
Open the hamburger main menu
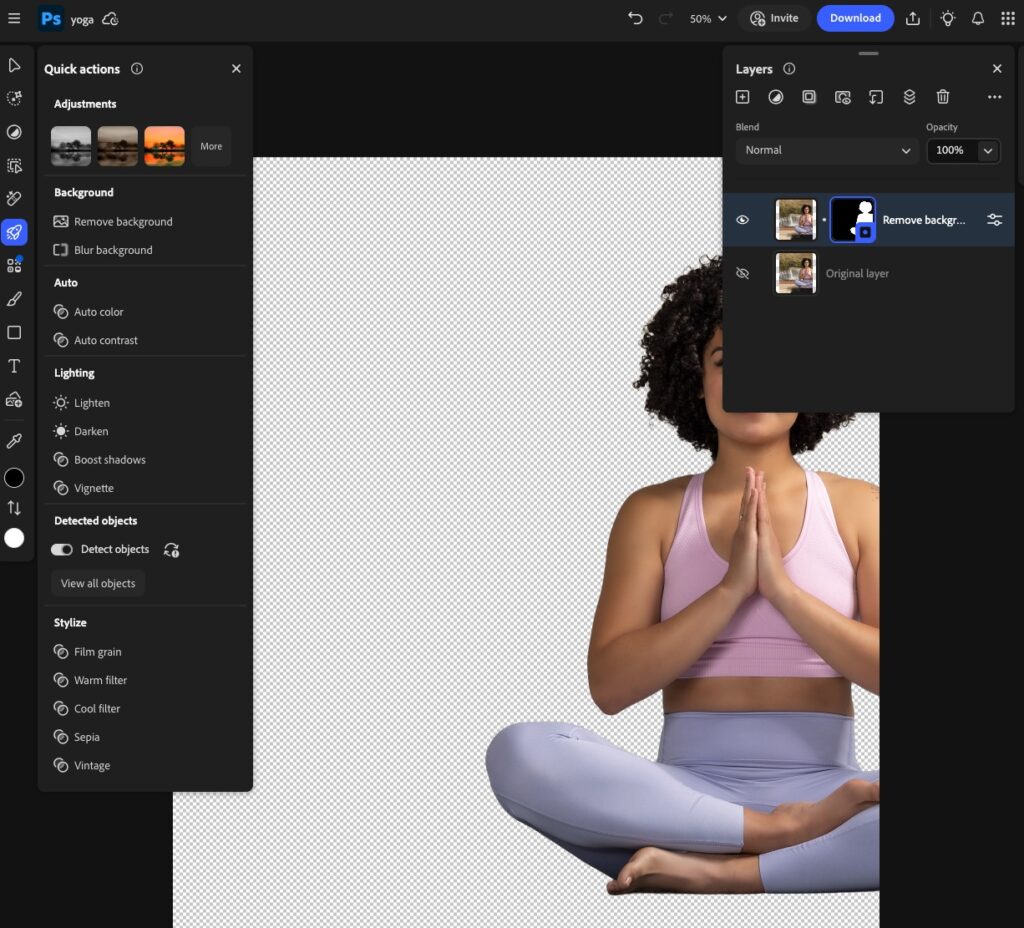tap(14, 18)
